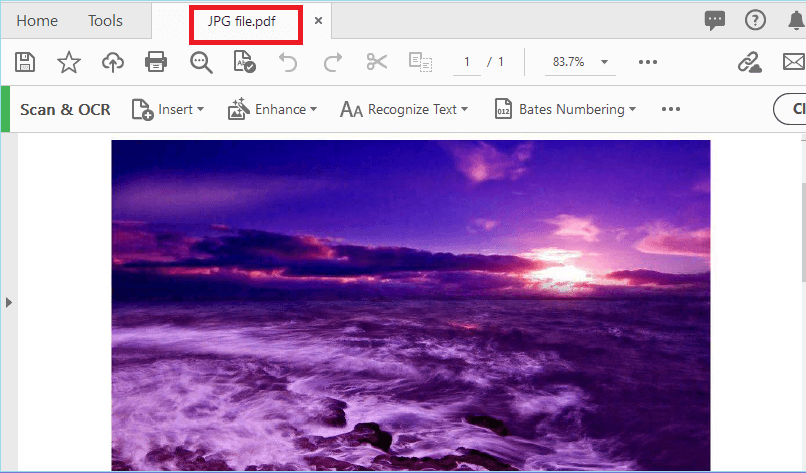This screenshot has height=473, width=806.
Task: Click the current page number field
Action: [467, 62]
